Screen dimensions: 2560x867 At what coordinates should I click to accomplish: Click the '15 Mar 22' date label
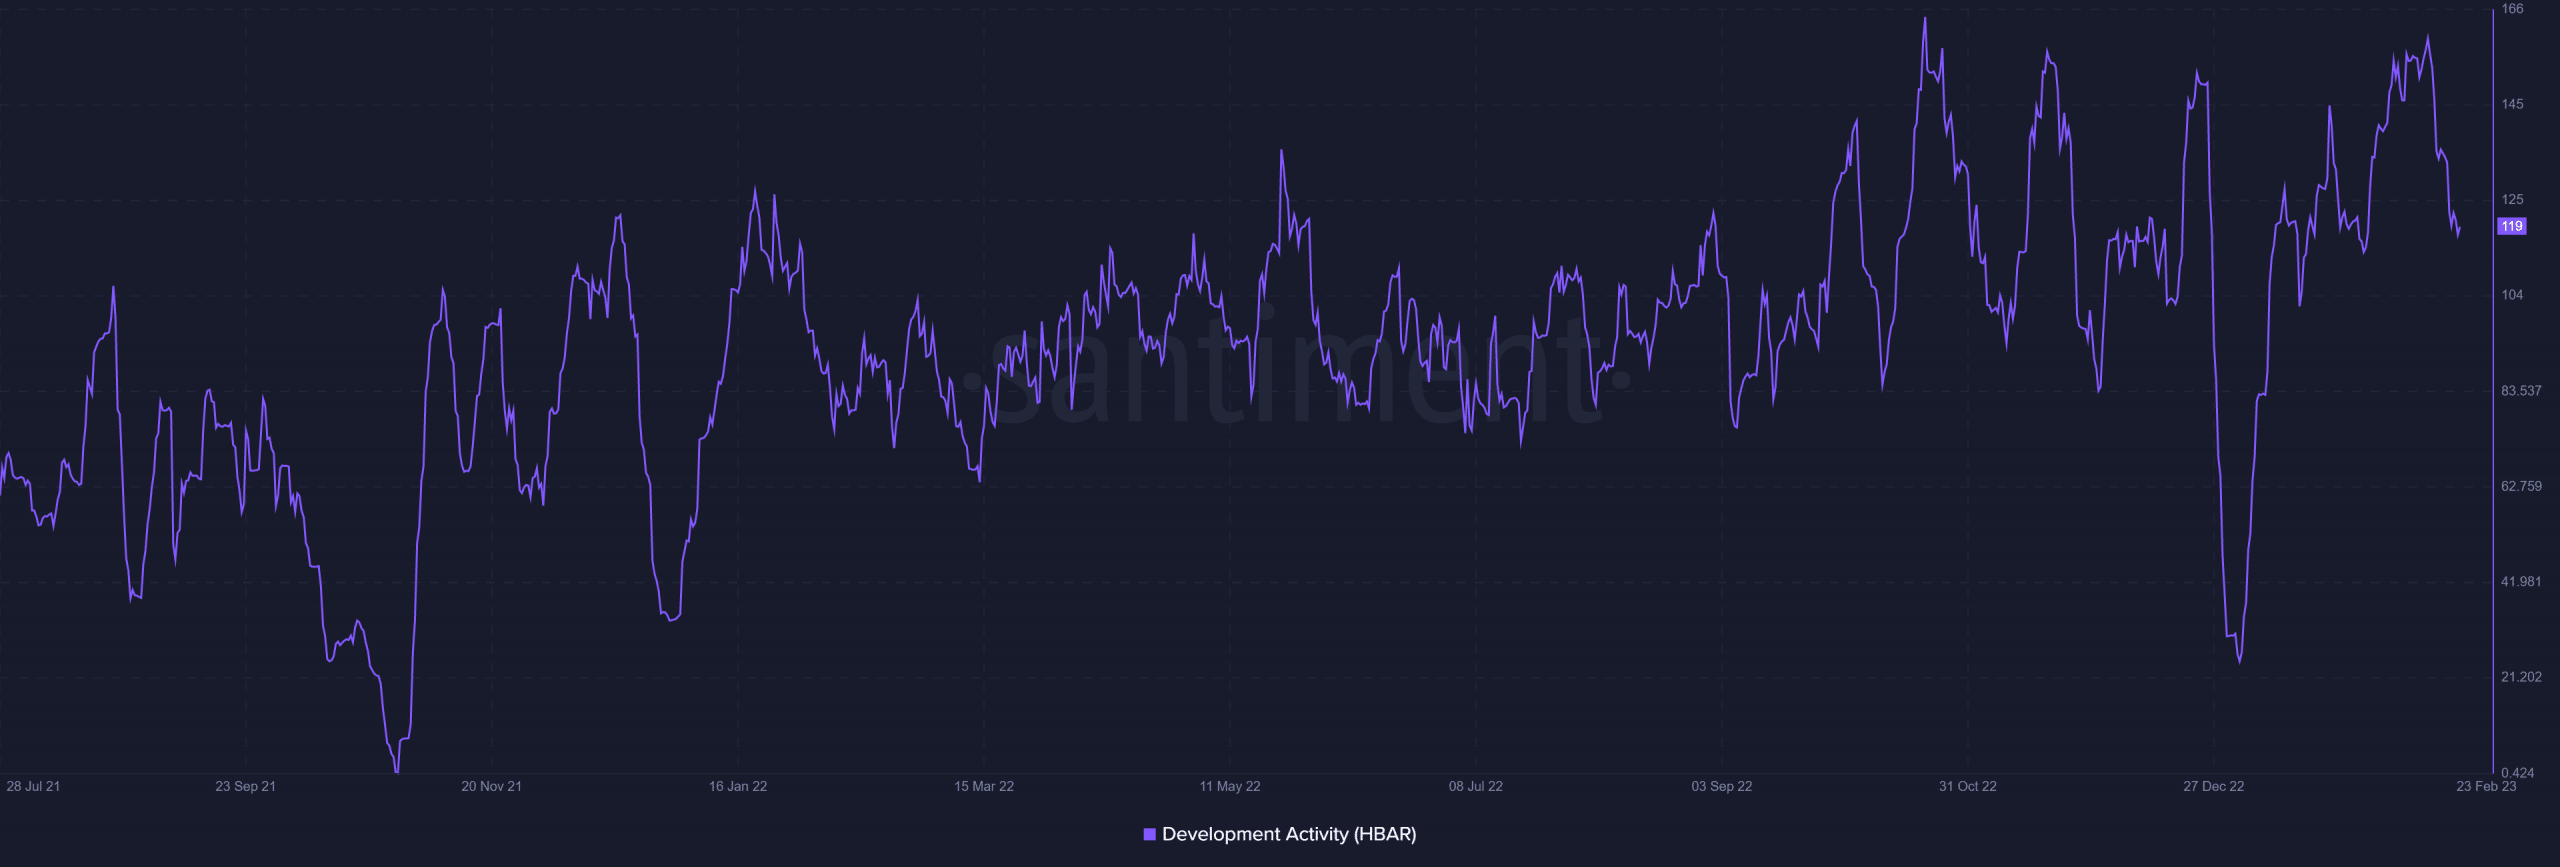[x=984, y=786]
